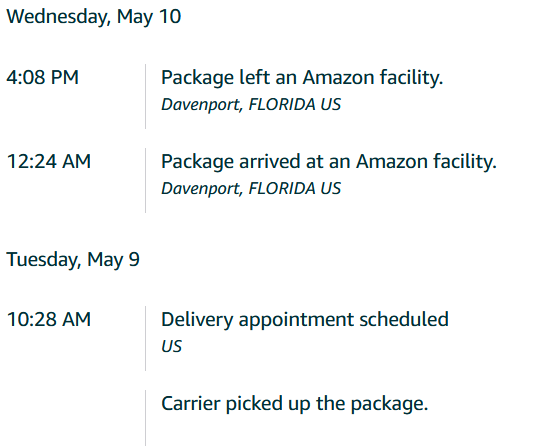The height and width of the screenshot is (446, 538).
Task: Select 'Package left an Amazon facility' status
Action: click(302, 78)
